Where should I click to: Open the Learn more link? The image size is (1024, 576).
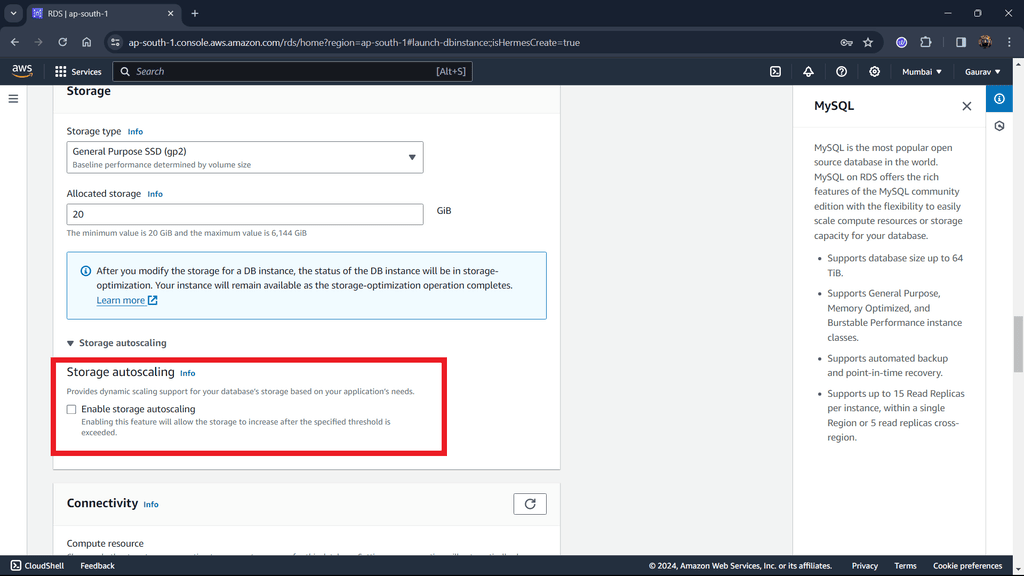point(127,300)
